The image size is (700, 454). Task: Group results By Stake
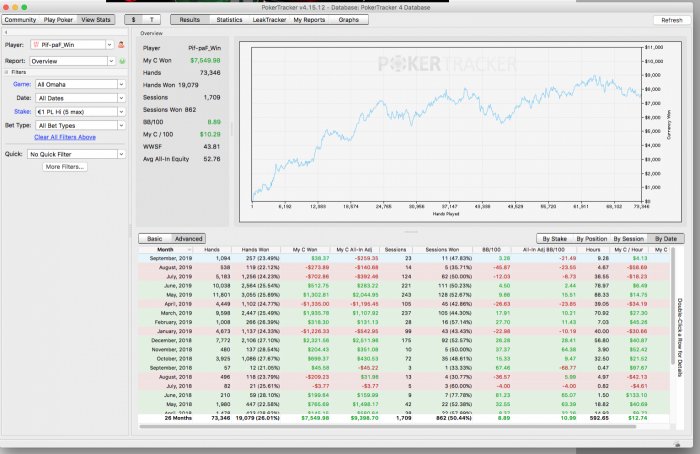click(554, 239)
